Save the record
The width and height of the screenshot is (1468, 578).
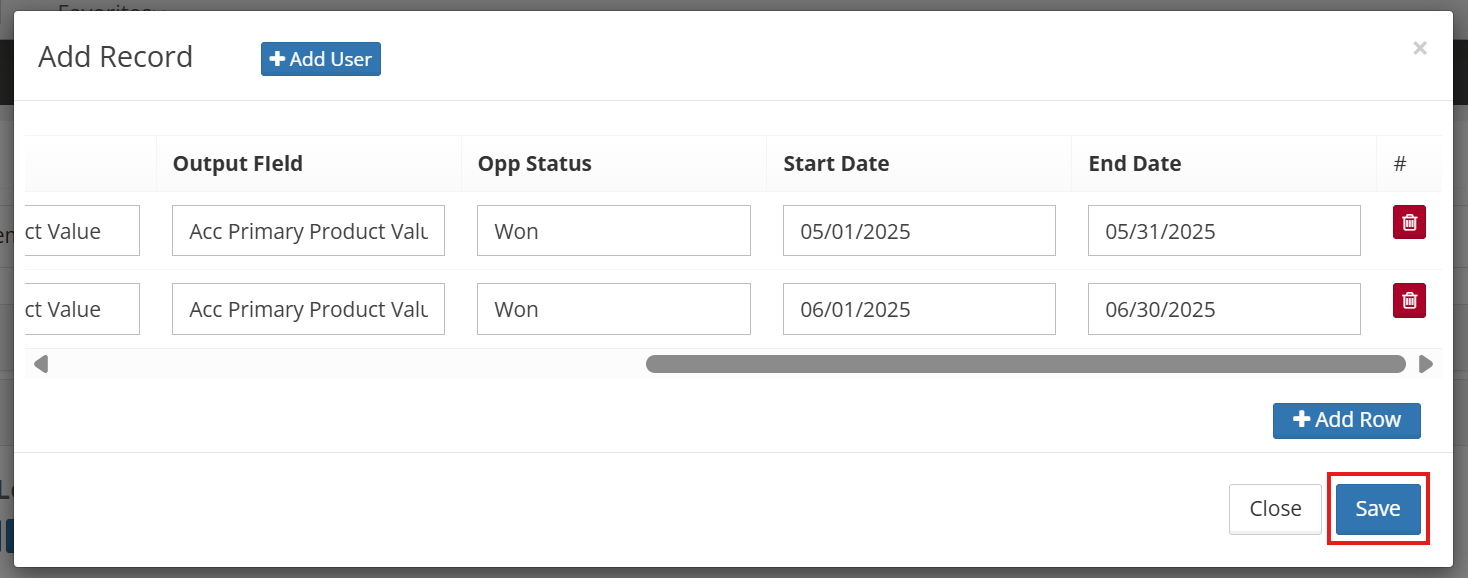coord(1377,509)
